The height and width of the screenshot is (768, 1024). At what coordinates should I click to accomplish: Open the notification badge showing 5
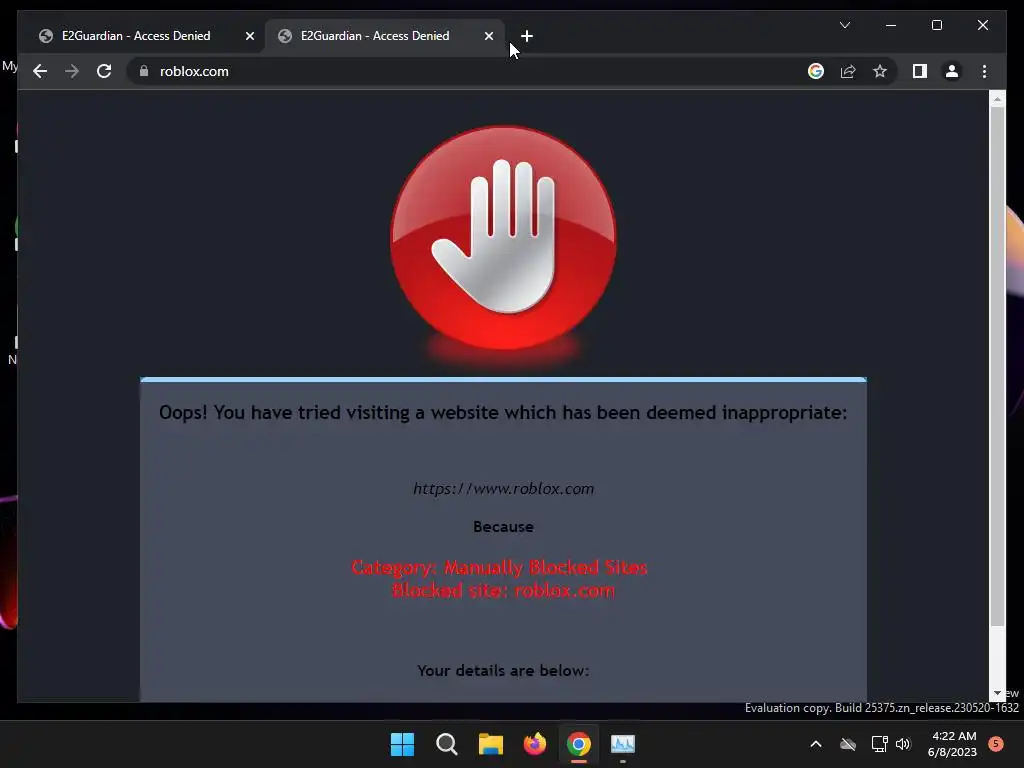tap(996, 744)
